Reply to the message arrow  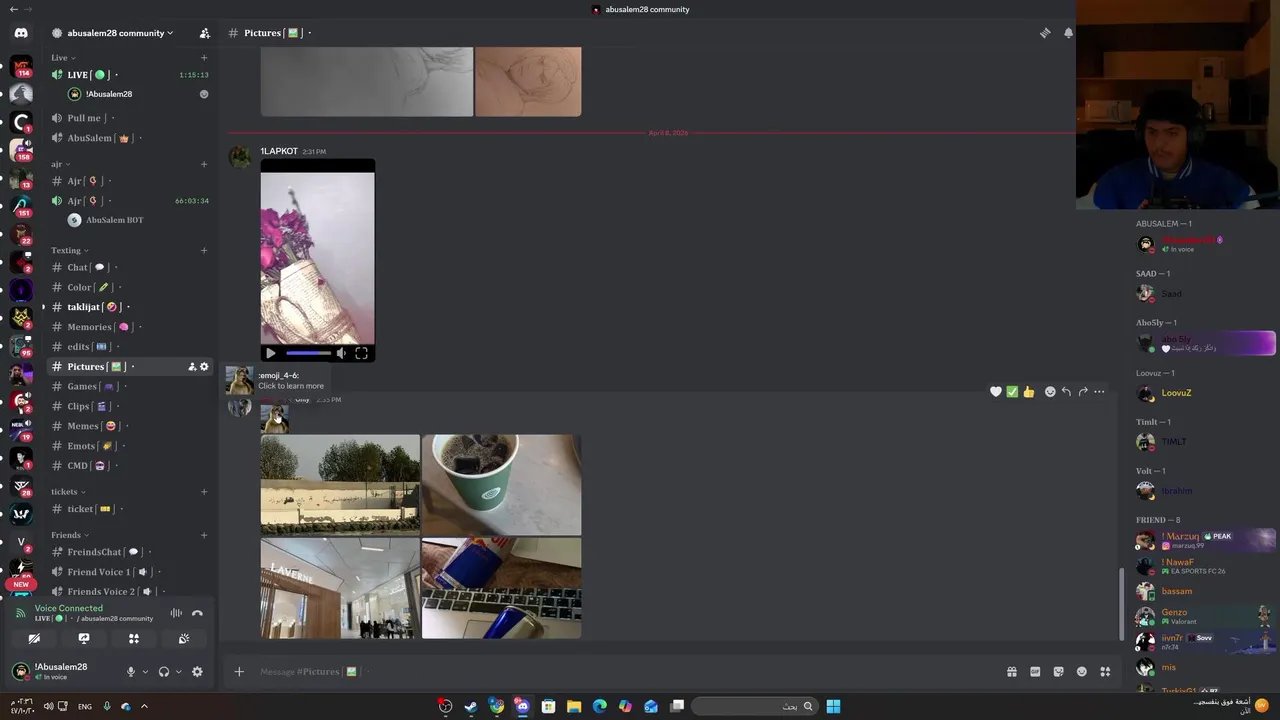click(1066, 392)
